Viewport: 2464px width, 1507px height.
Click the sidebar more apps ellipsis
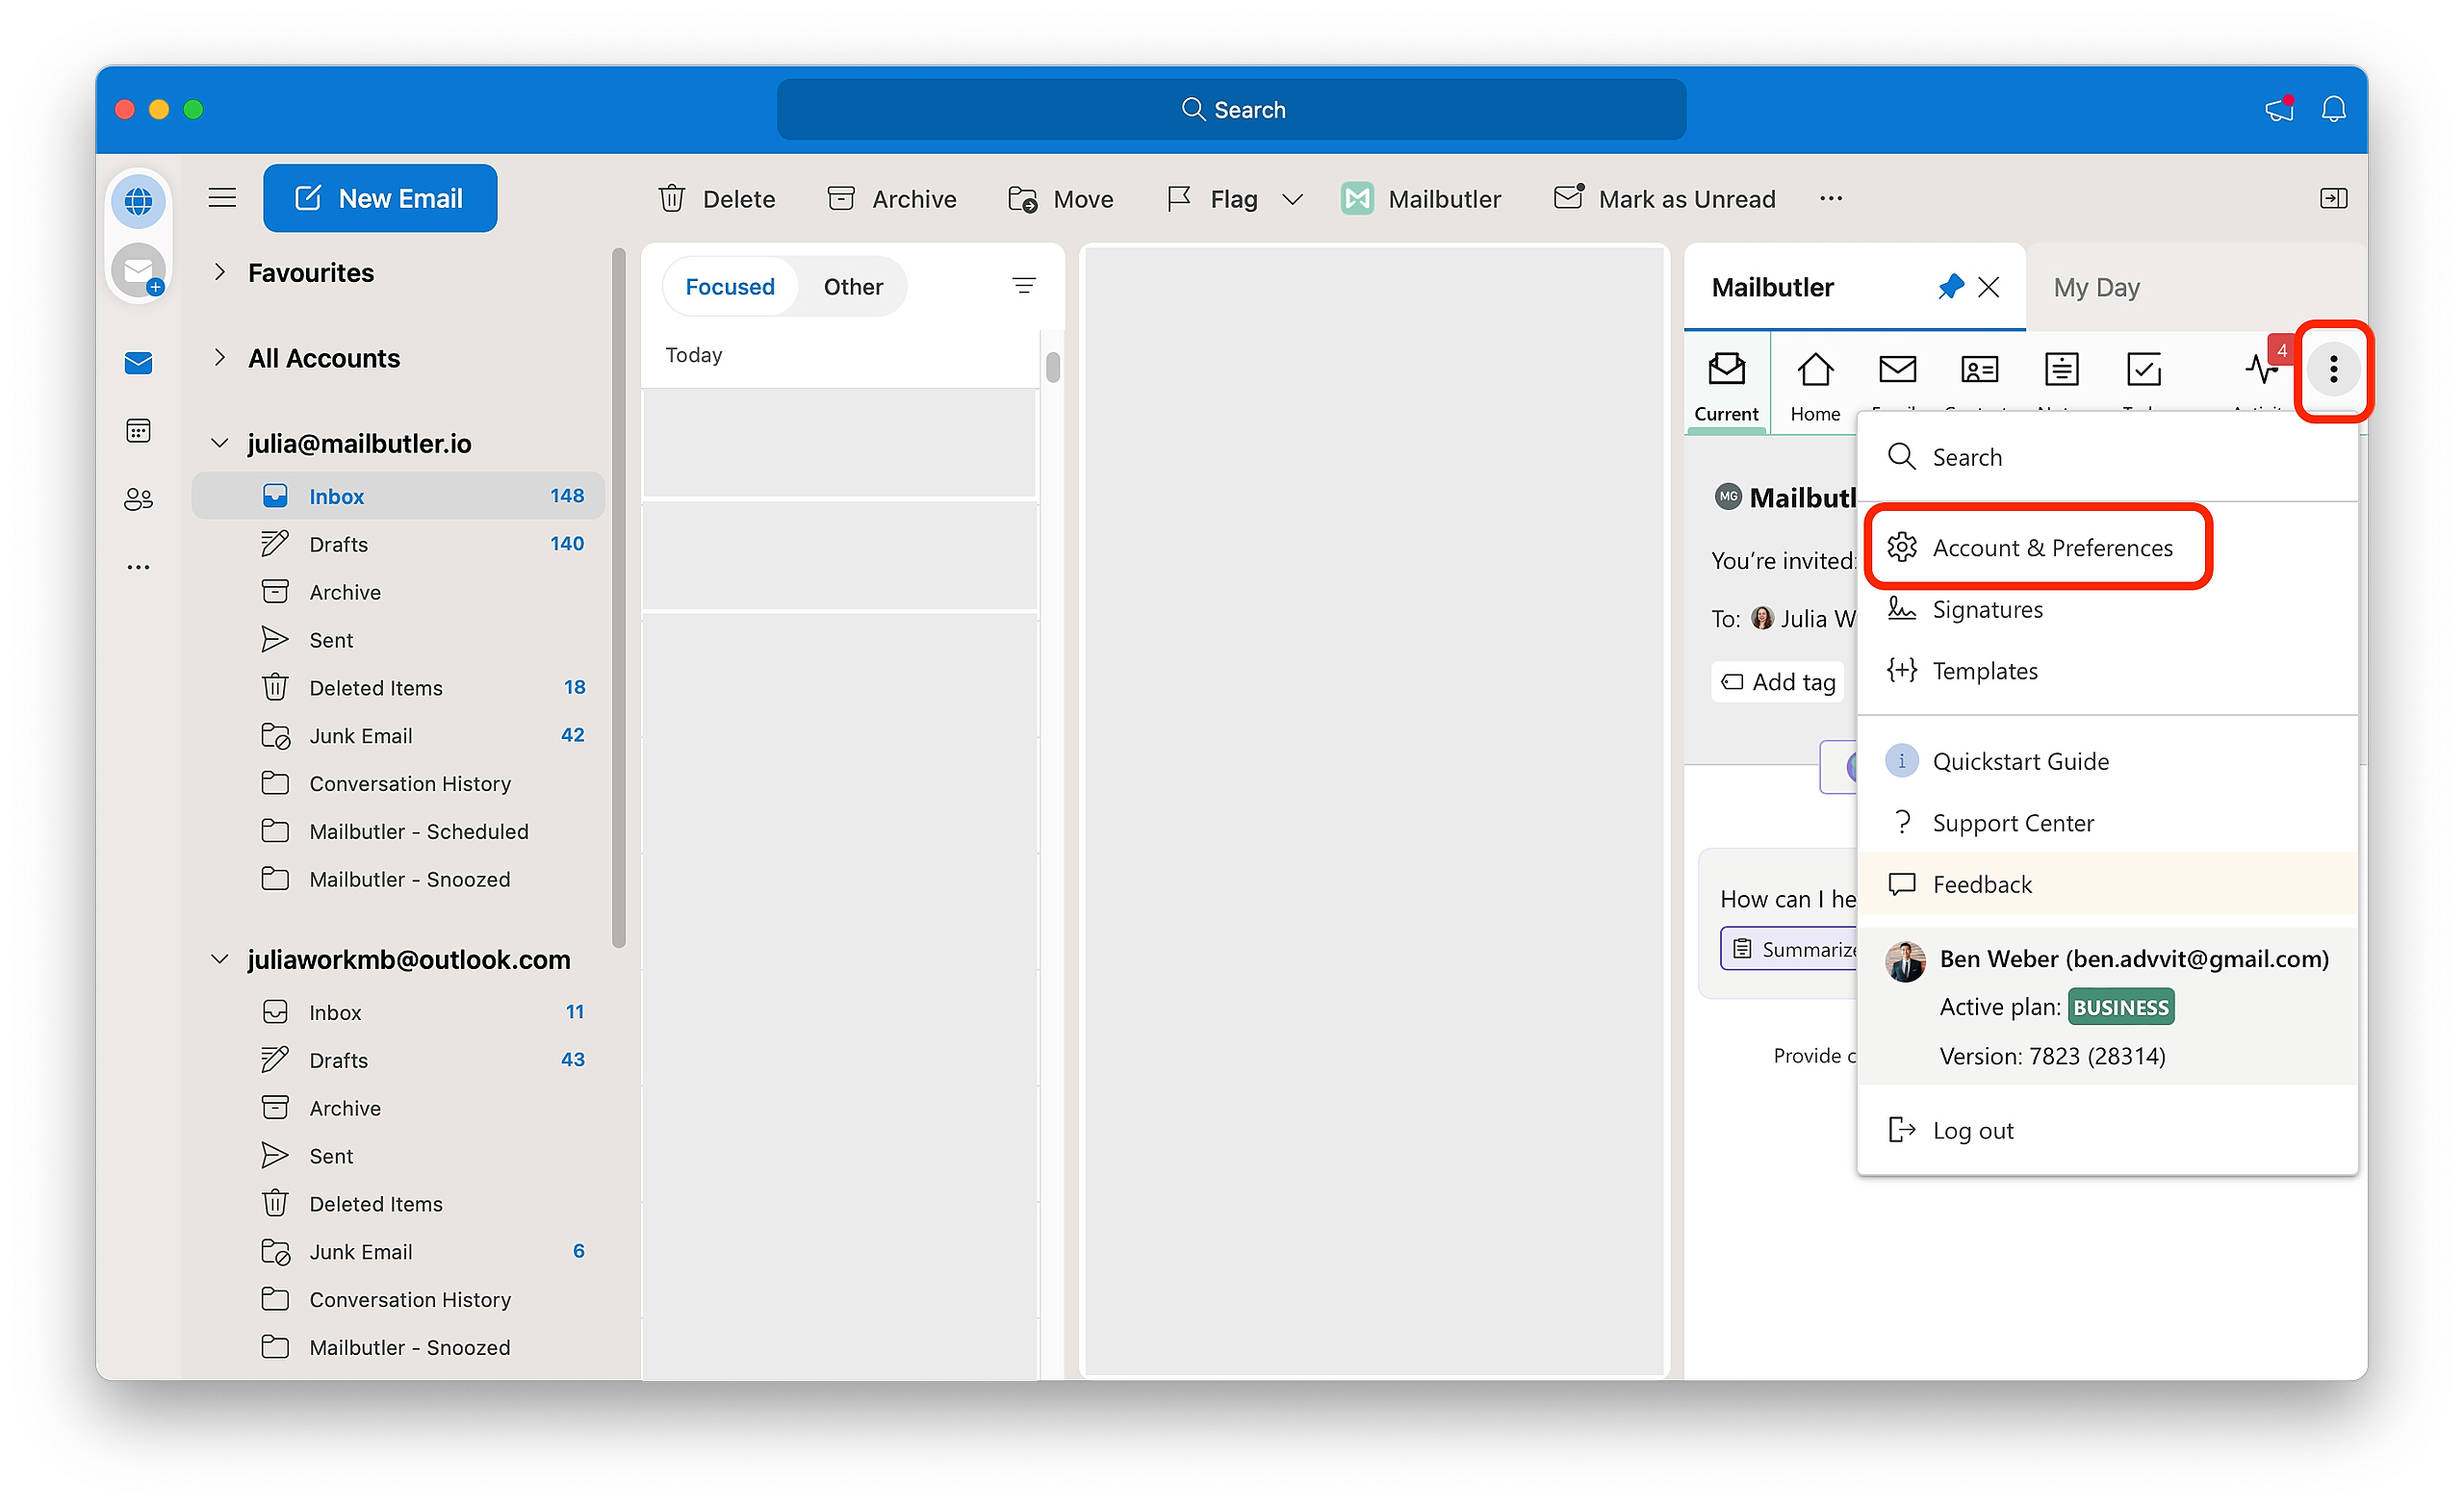tap(138, 567)
